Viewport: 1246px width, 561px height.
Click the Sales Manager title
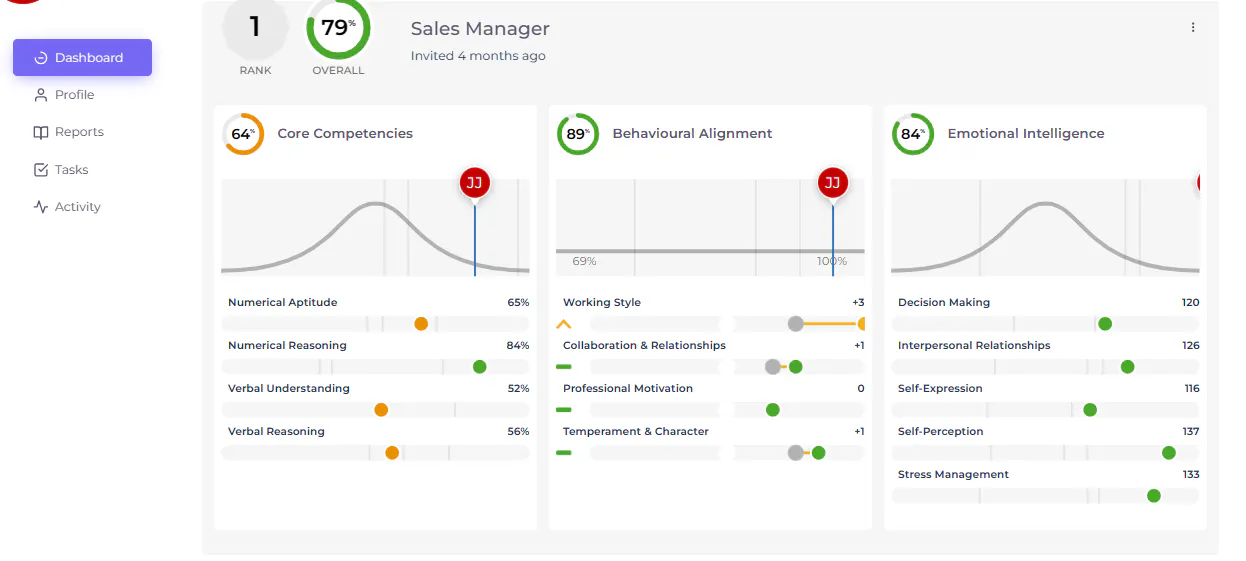coord(480,29)
